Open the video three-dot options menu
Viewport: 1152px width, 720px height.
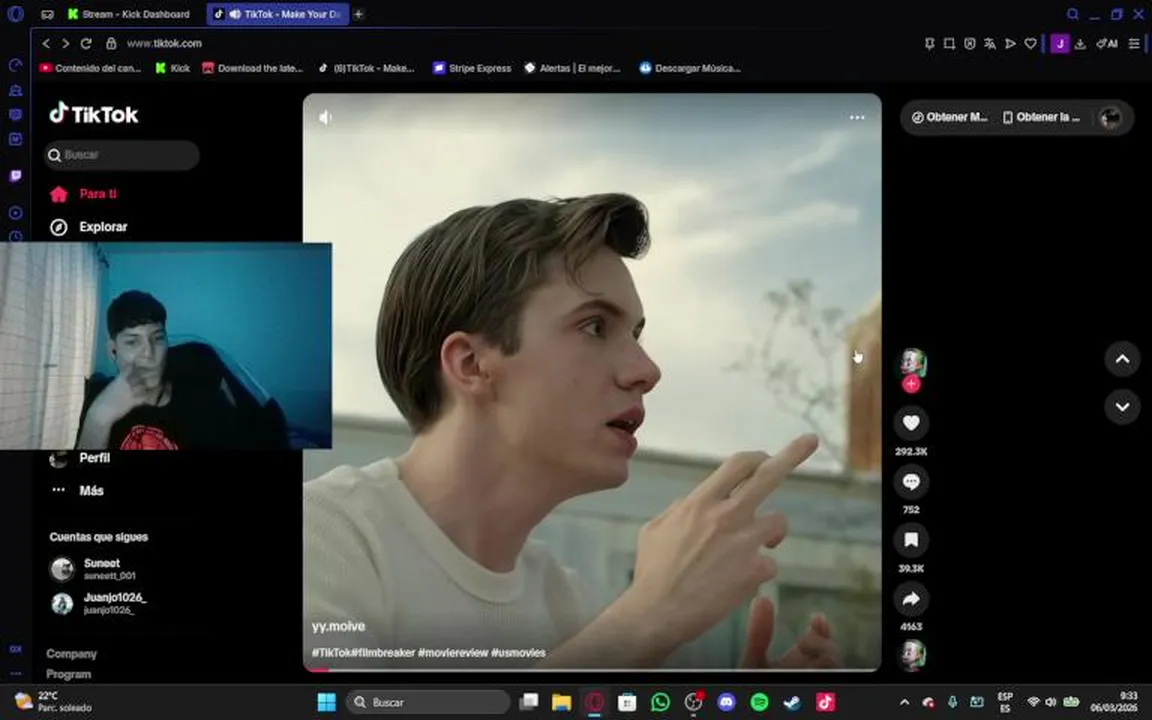(x=857, y=118)
